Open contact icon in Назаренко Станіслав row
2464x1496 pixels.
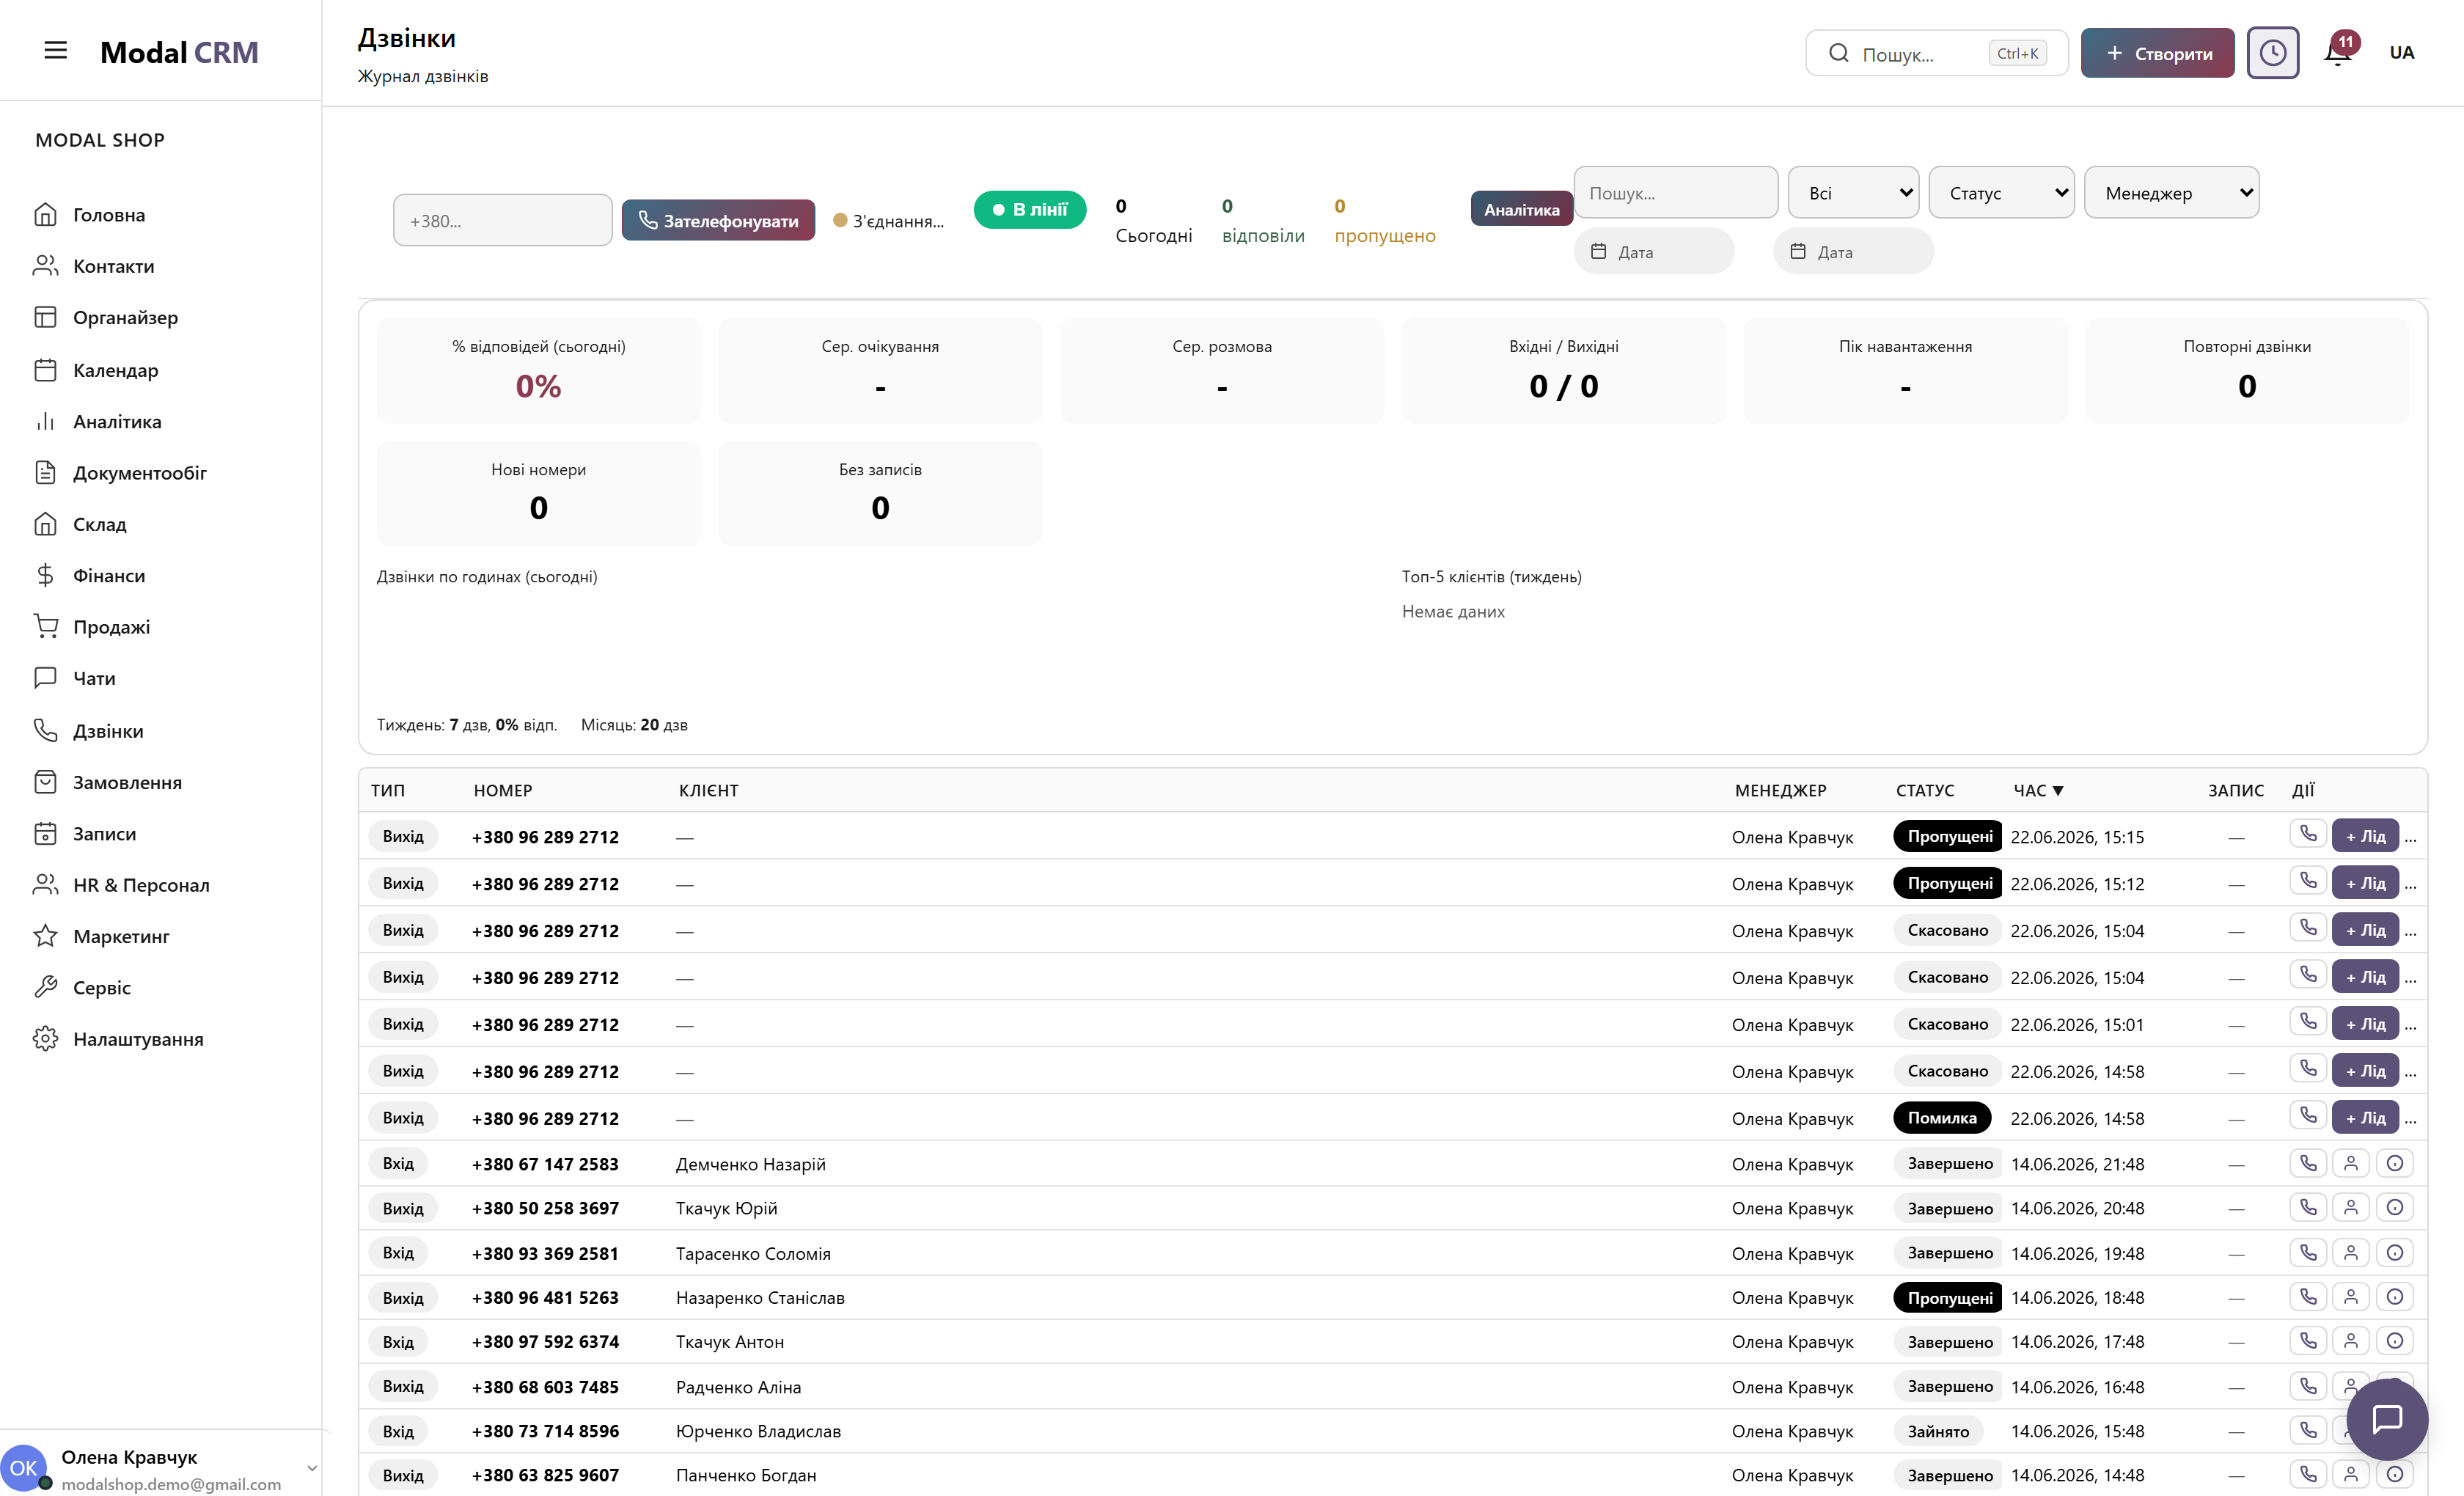2351,1296
